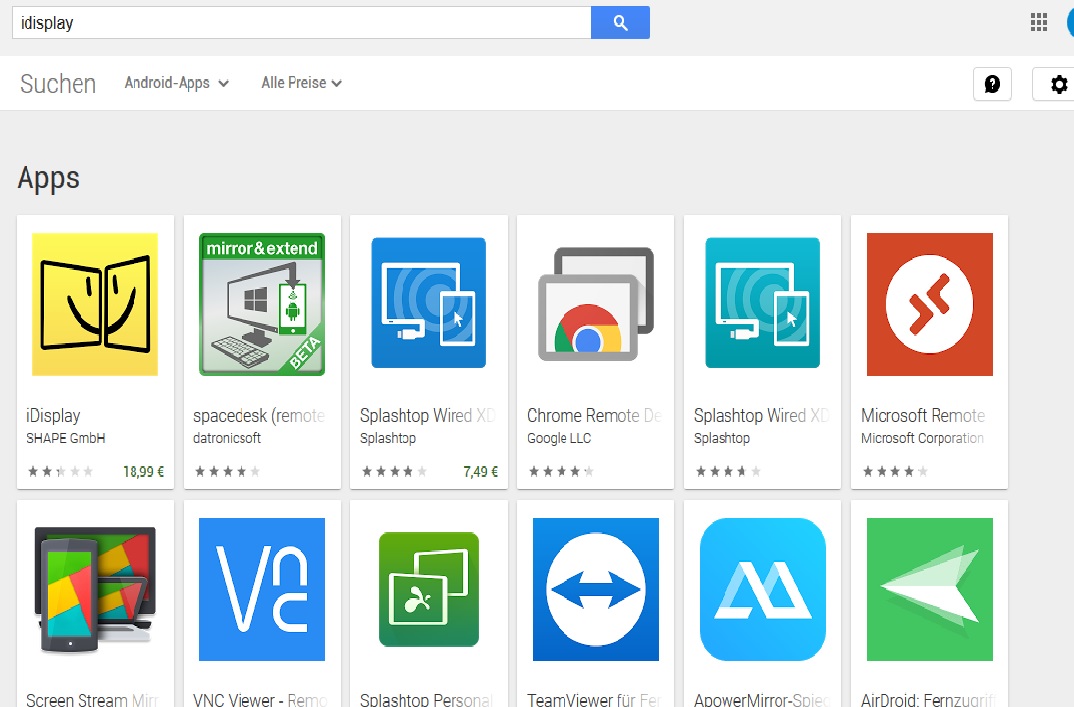Click the star rating of iDisplay
The image size is (1074, 707).
pos(60,471)
